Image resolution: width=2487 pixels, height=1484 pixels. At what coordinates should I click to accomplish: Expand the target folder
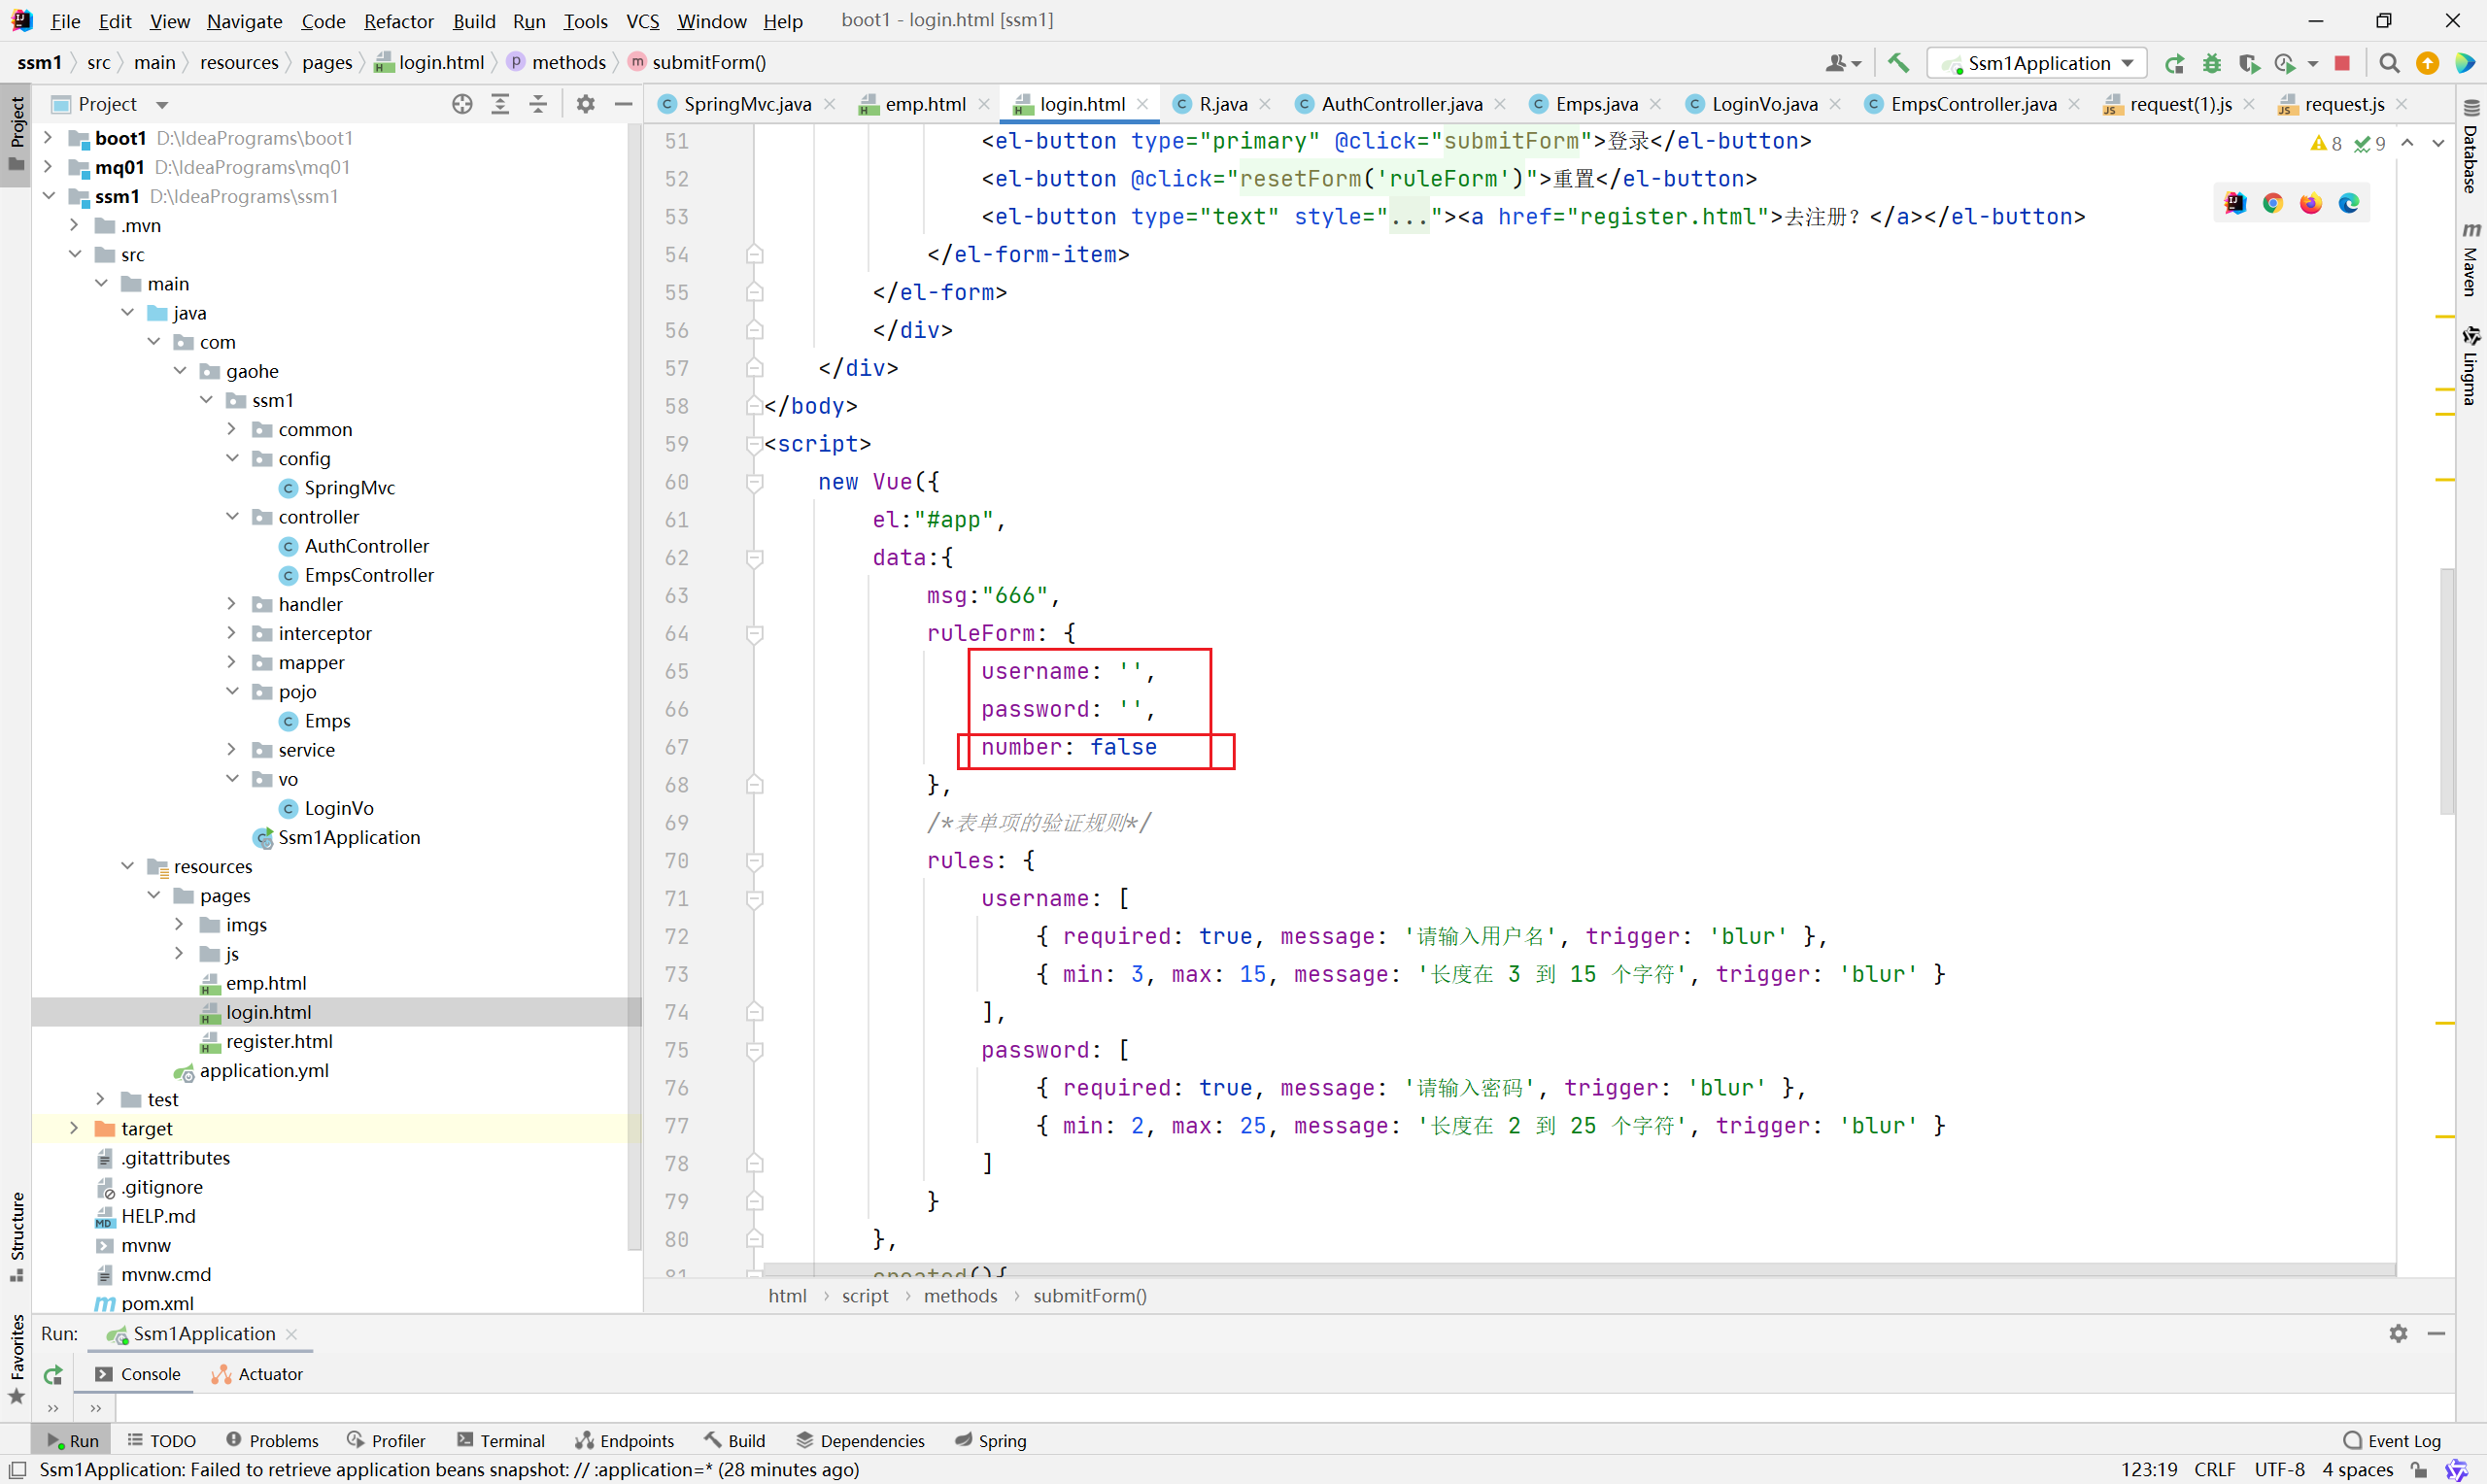pyautogui.click(x=74, y=1128)
